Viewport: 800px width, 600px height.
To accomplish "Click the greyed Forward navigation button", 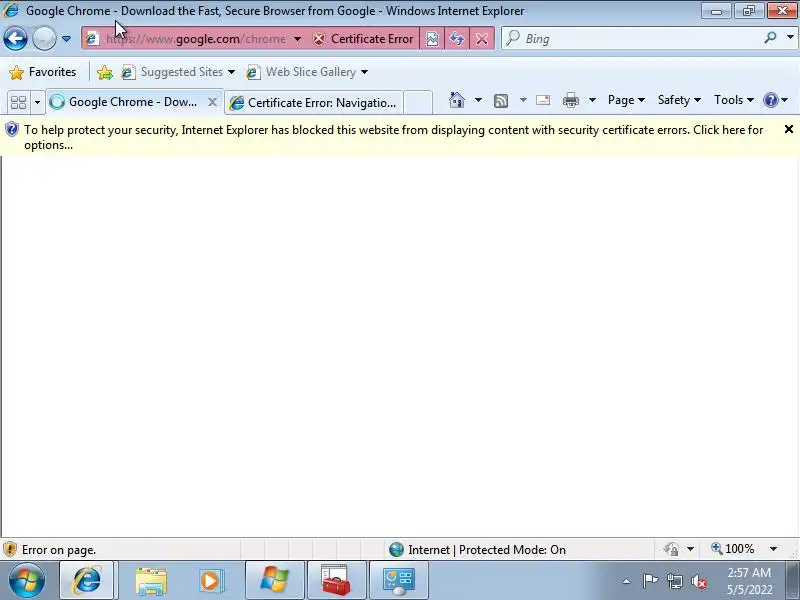I will pos(44,39).
